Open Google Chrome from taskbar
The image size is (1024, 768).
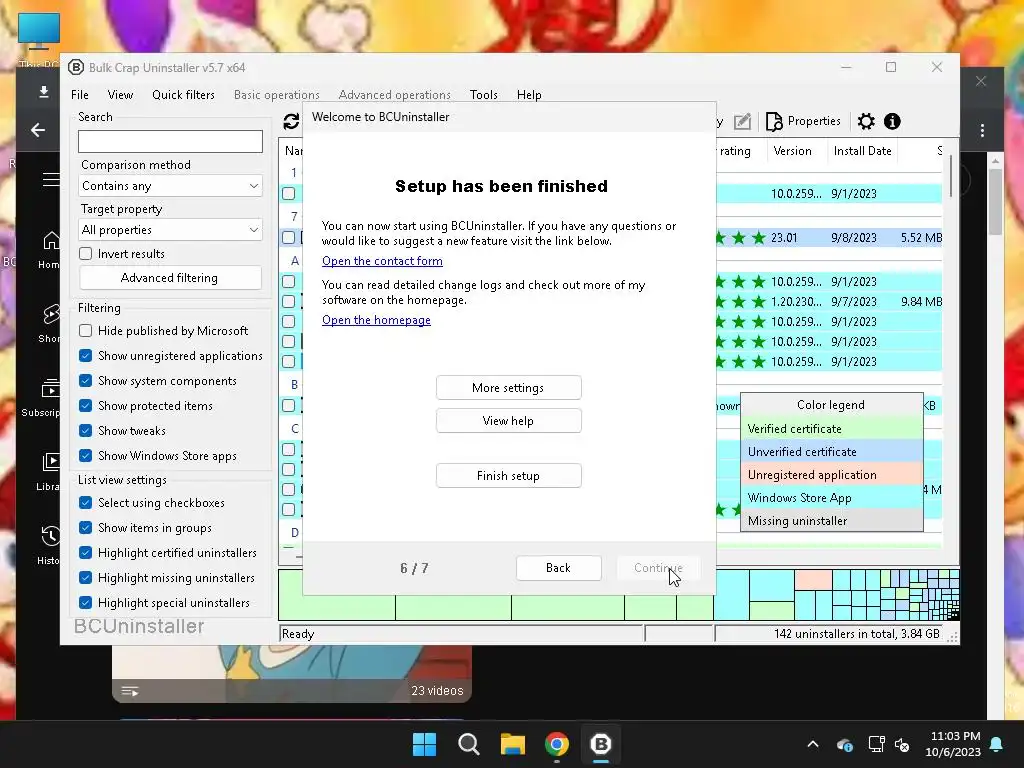pyautogui.click(x=556, y=744)
